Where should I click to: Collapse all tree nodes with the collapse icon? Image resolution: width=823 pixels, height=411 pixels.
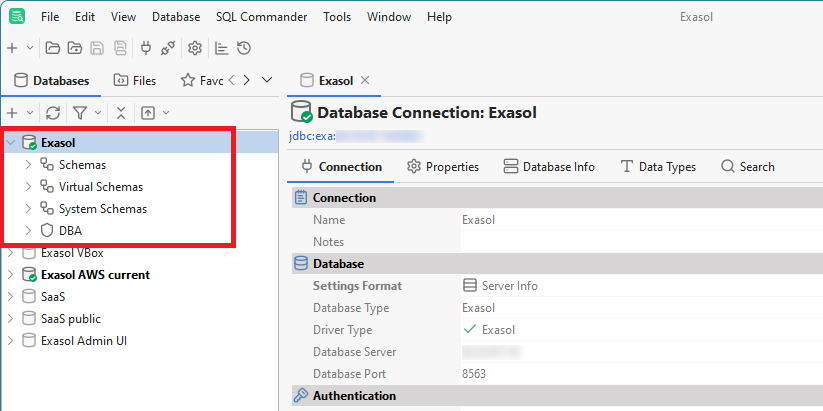[121, 113]
